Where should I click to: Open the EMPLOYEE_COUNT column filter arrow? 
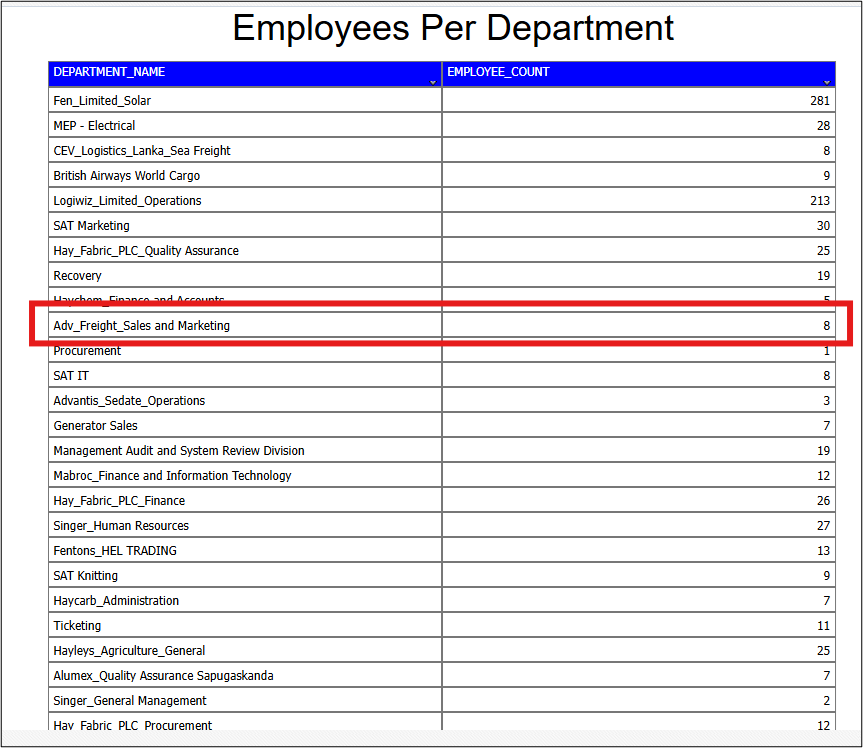click(x=827, y=81)
